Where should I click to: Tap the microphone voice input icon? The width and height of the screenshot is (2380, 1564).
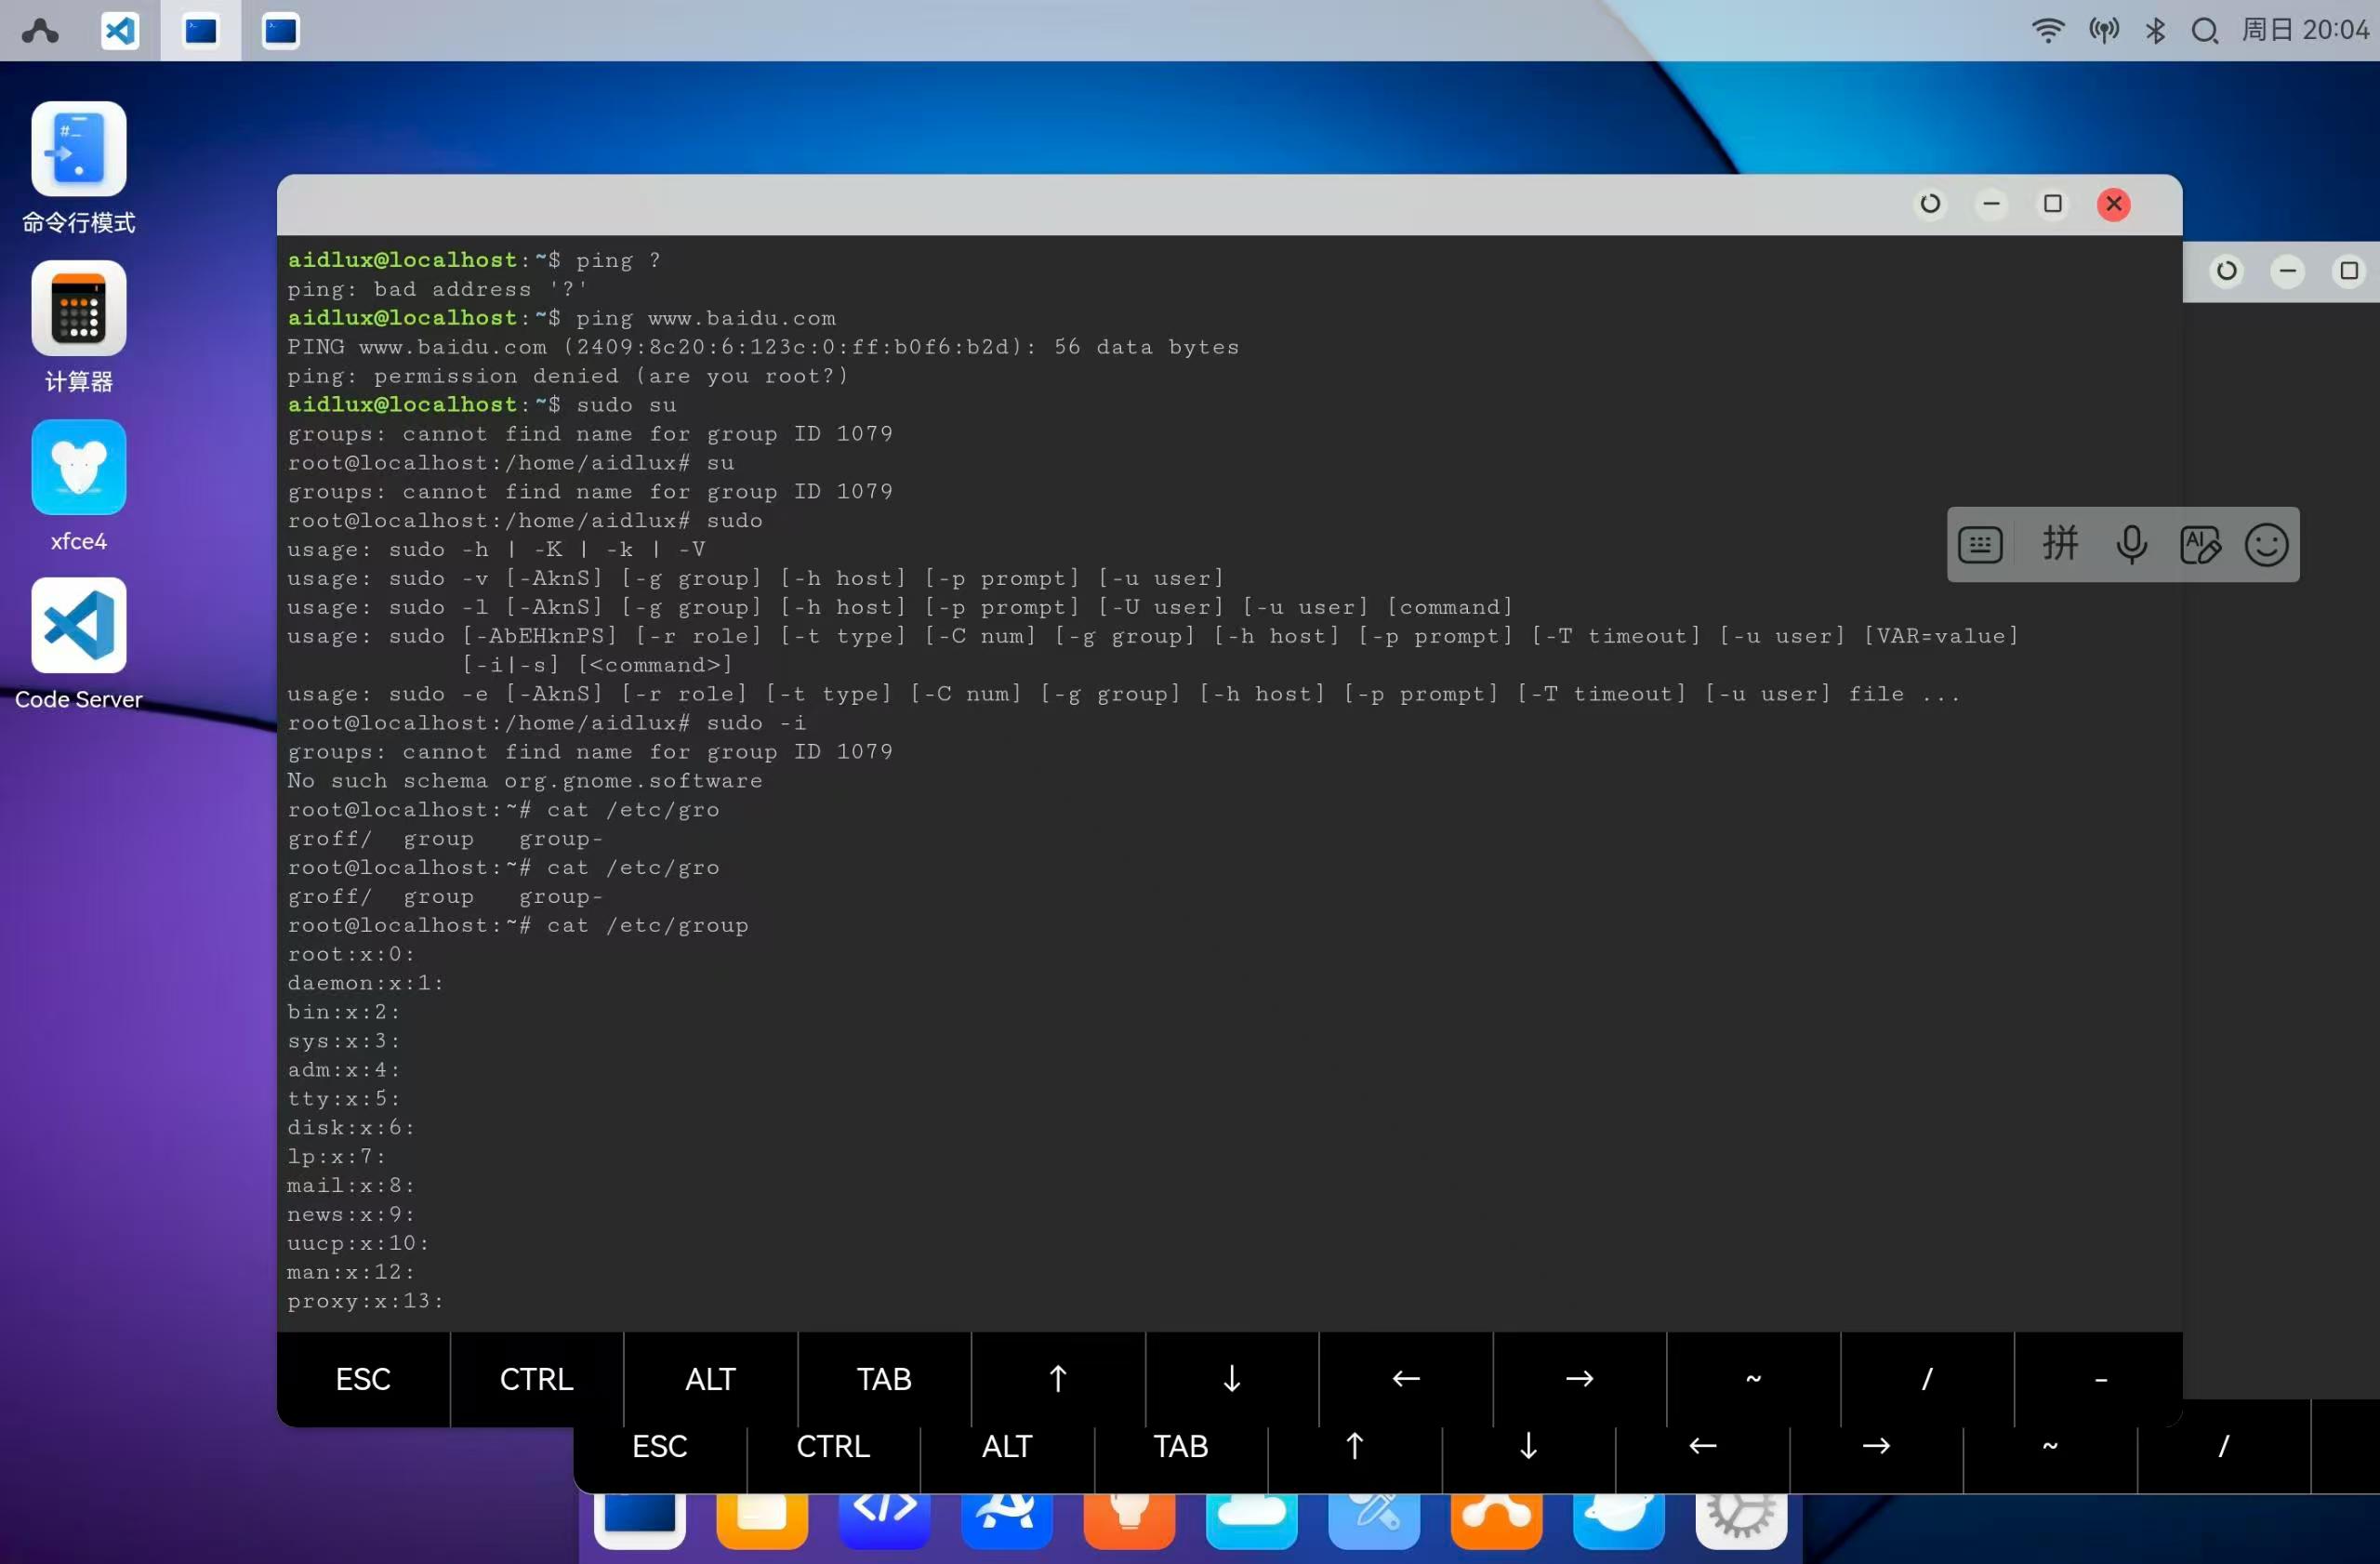point(2131,544)
